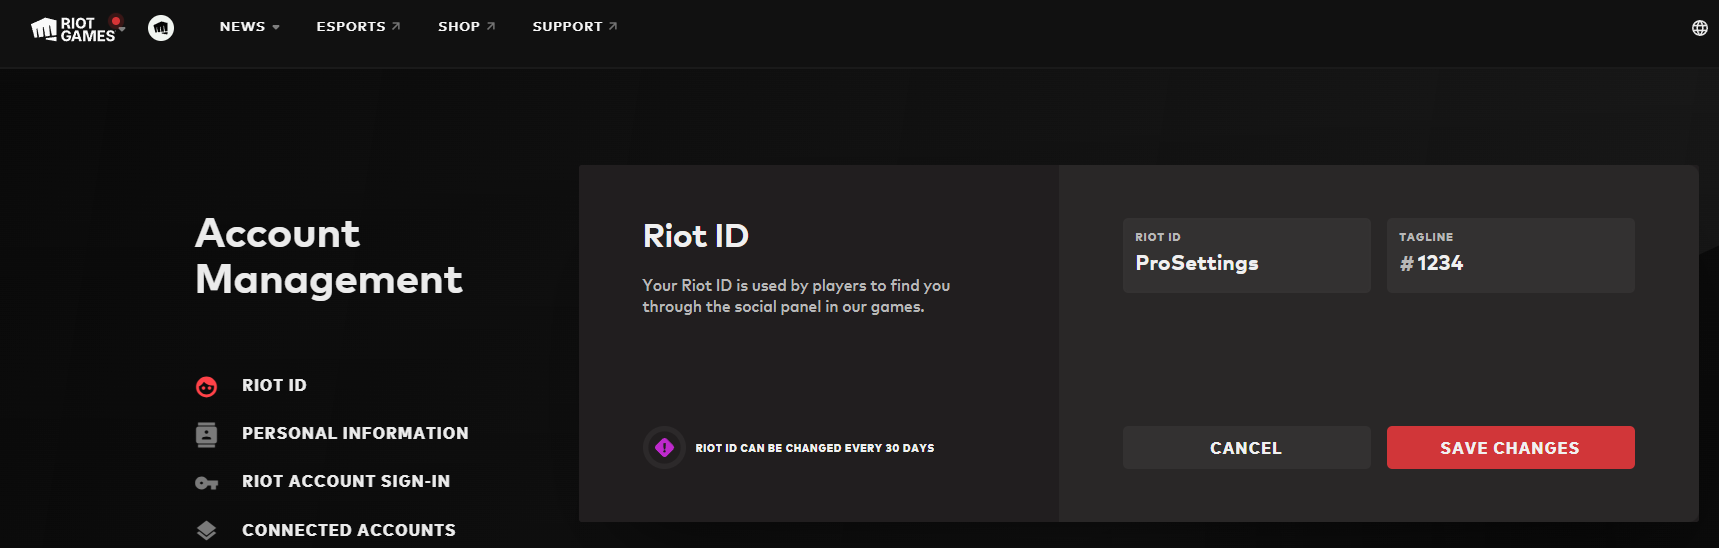Click the purple diamond info icon

pyautogui.click(x=664, y=448)
